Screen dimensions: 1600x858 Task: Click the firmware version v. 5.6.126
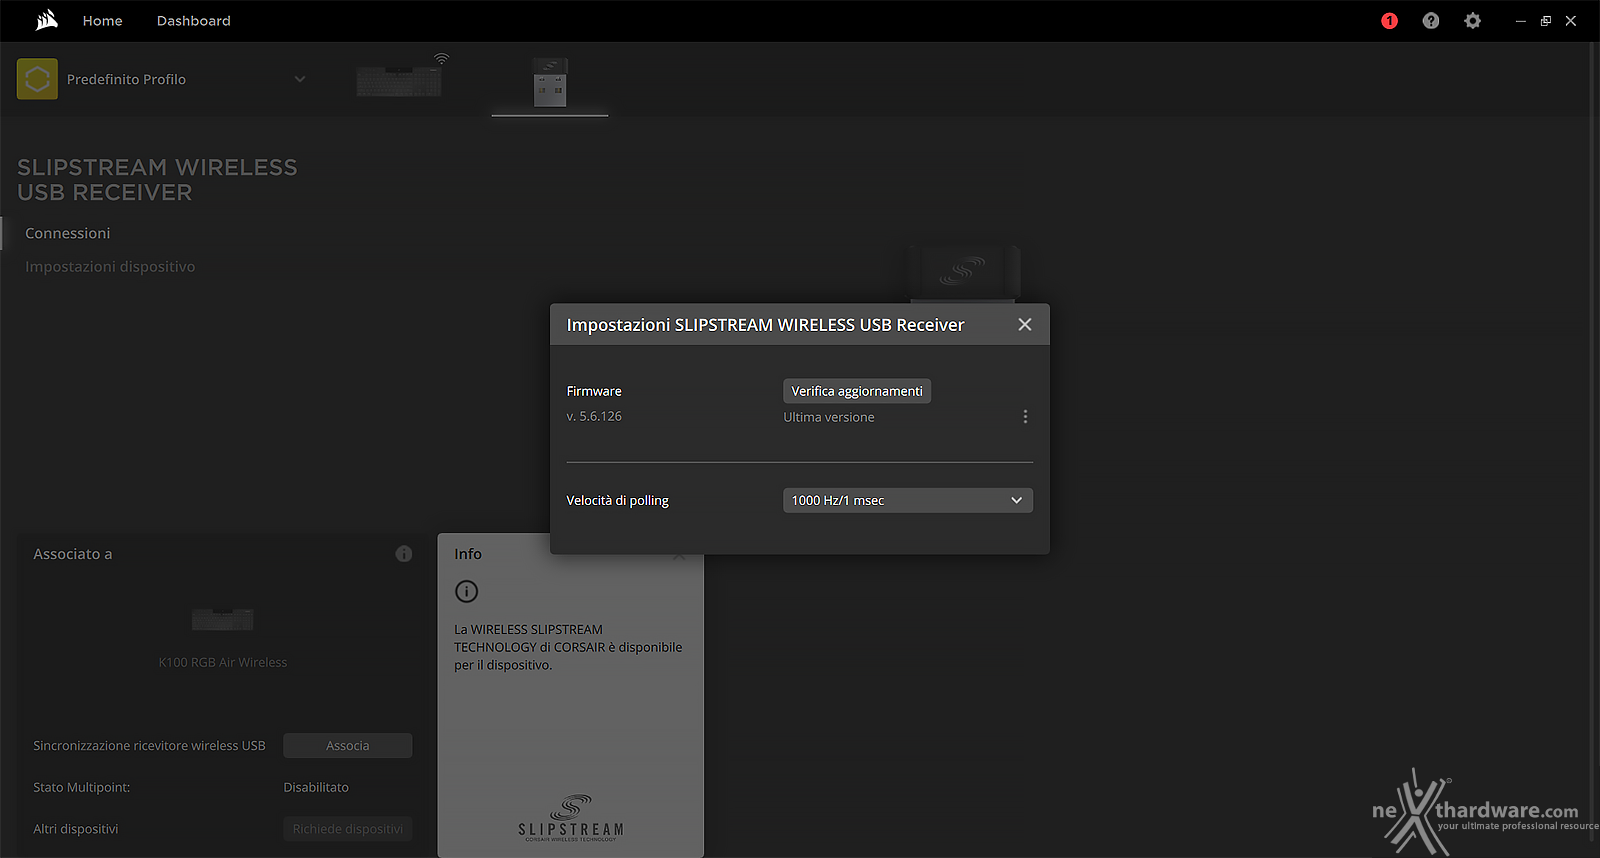pos(594,417)
